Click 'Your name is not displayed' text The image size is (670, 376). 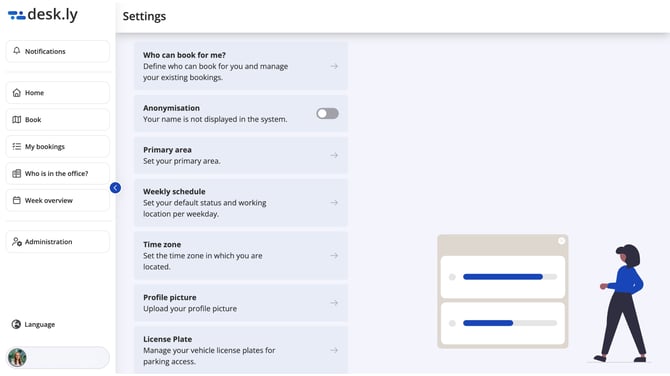[215, 119]
